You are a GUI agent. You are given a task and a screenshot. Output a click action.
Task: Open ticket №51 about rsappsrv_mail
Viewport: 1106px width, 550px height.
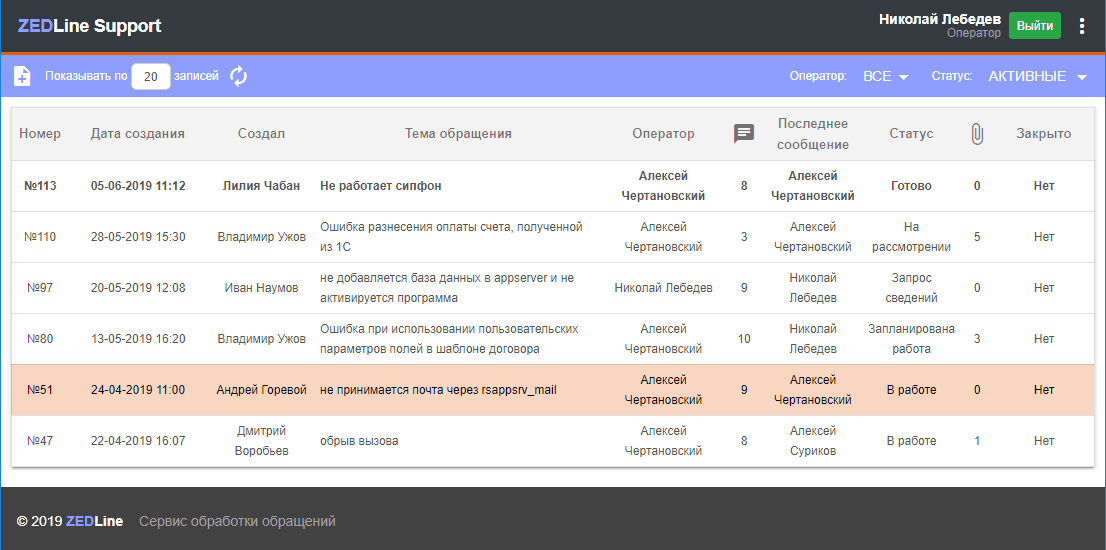437,390
